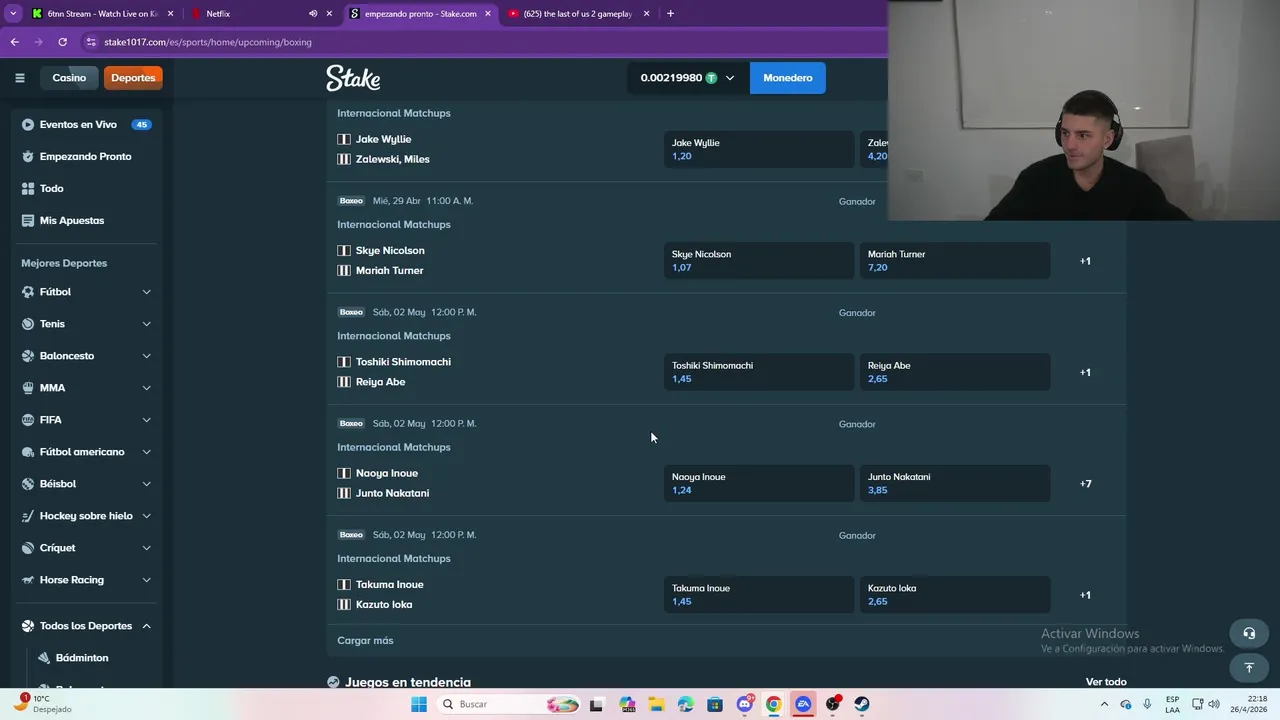Image resolution: width=1280 pixels, height=720 pixels.
Task: Open Microsoft Store from taskbar
Action: point(715,704)
